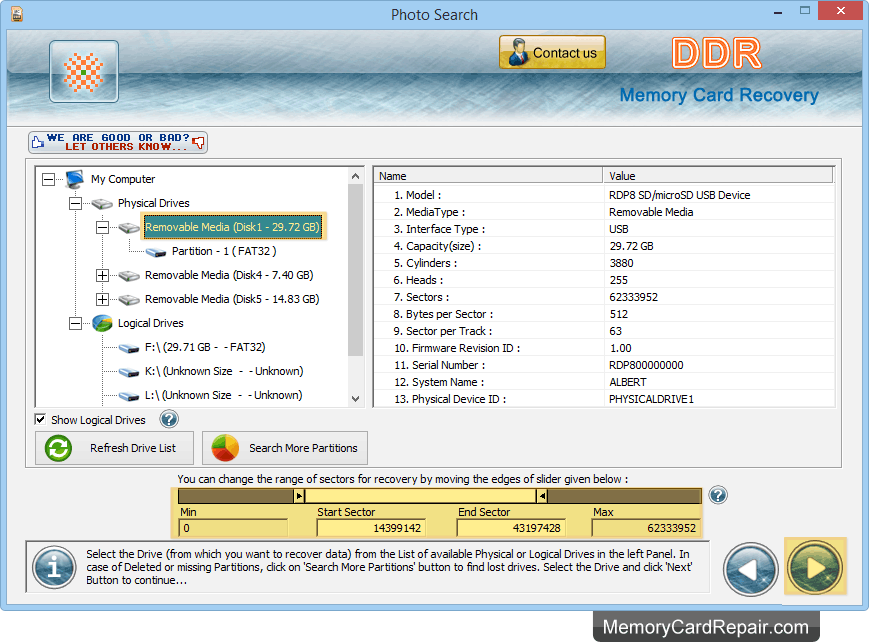Toggle the Show Logical Drives checkbox
The image size is (869, 642).
[x=41, y=420]
